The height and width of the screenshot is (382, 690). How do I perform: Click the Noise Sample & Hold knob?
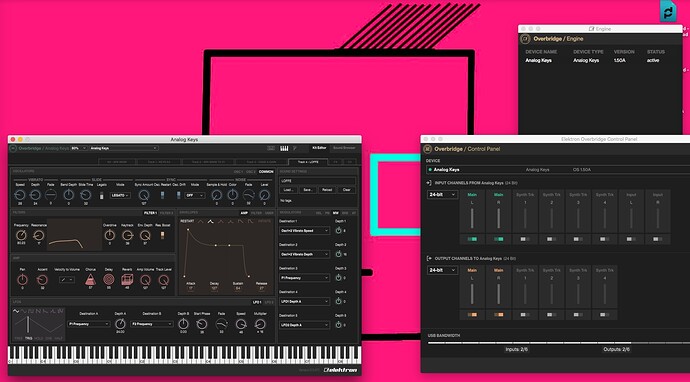coord(216,195)
